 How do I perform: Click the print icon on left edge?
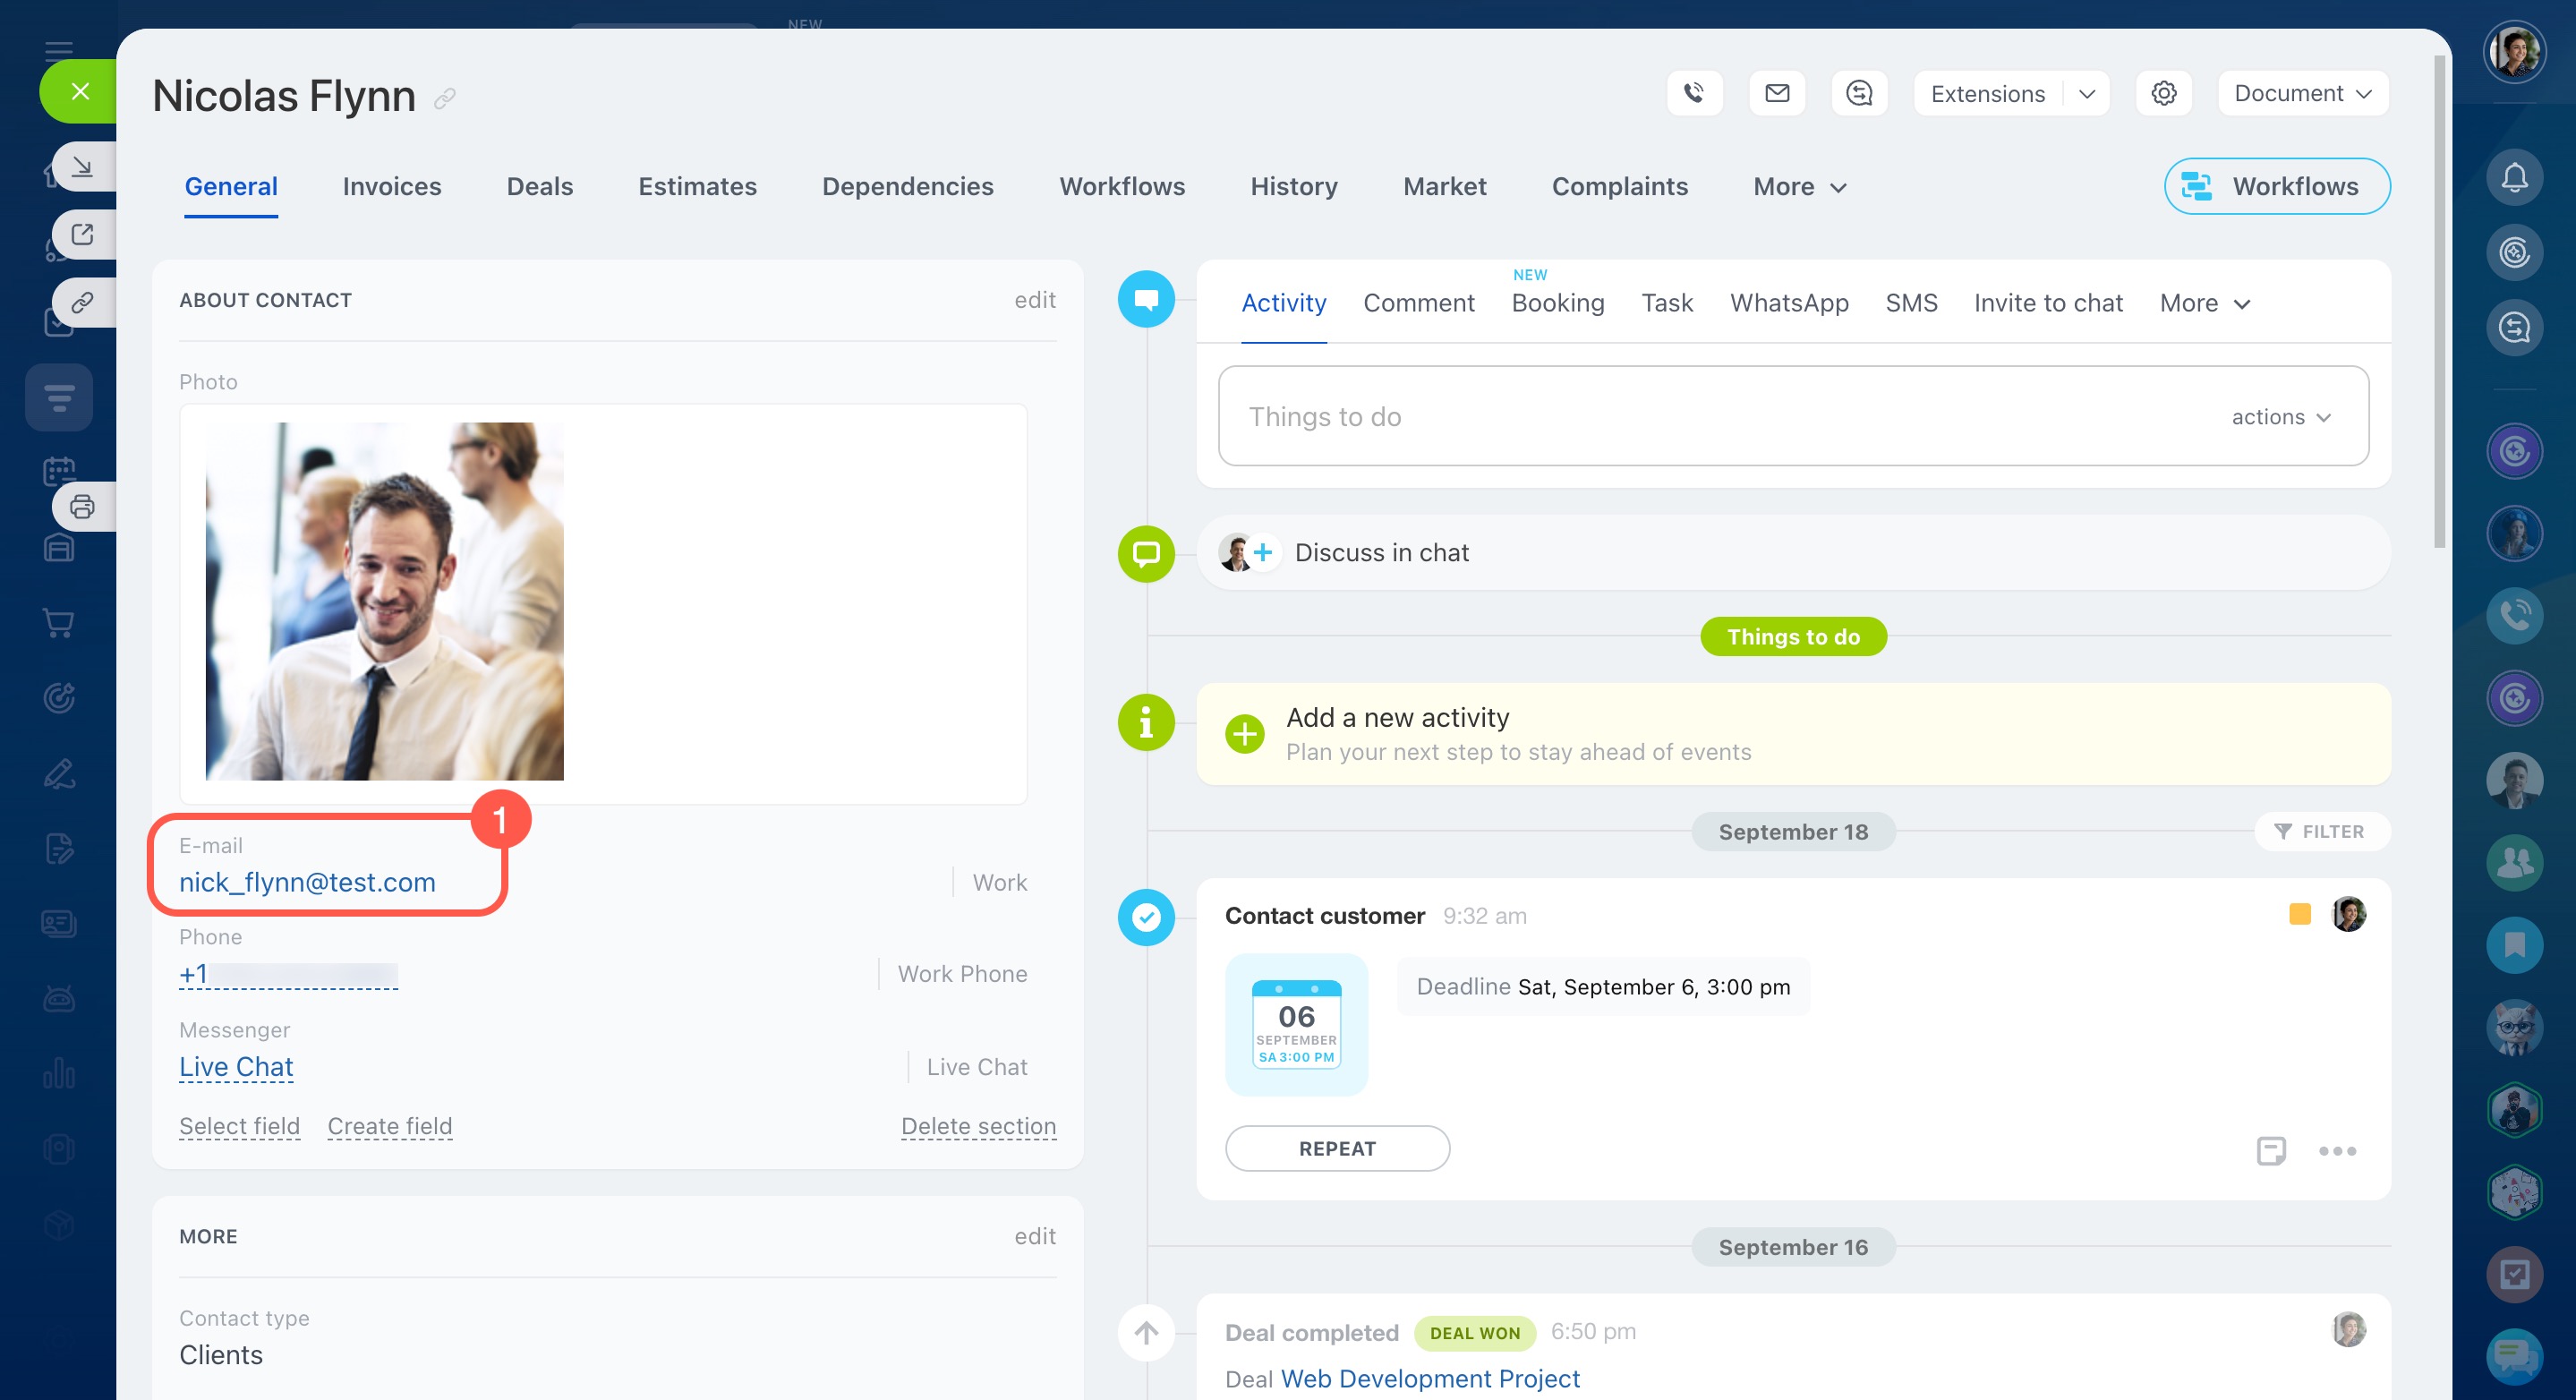82,507
